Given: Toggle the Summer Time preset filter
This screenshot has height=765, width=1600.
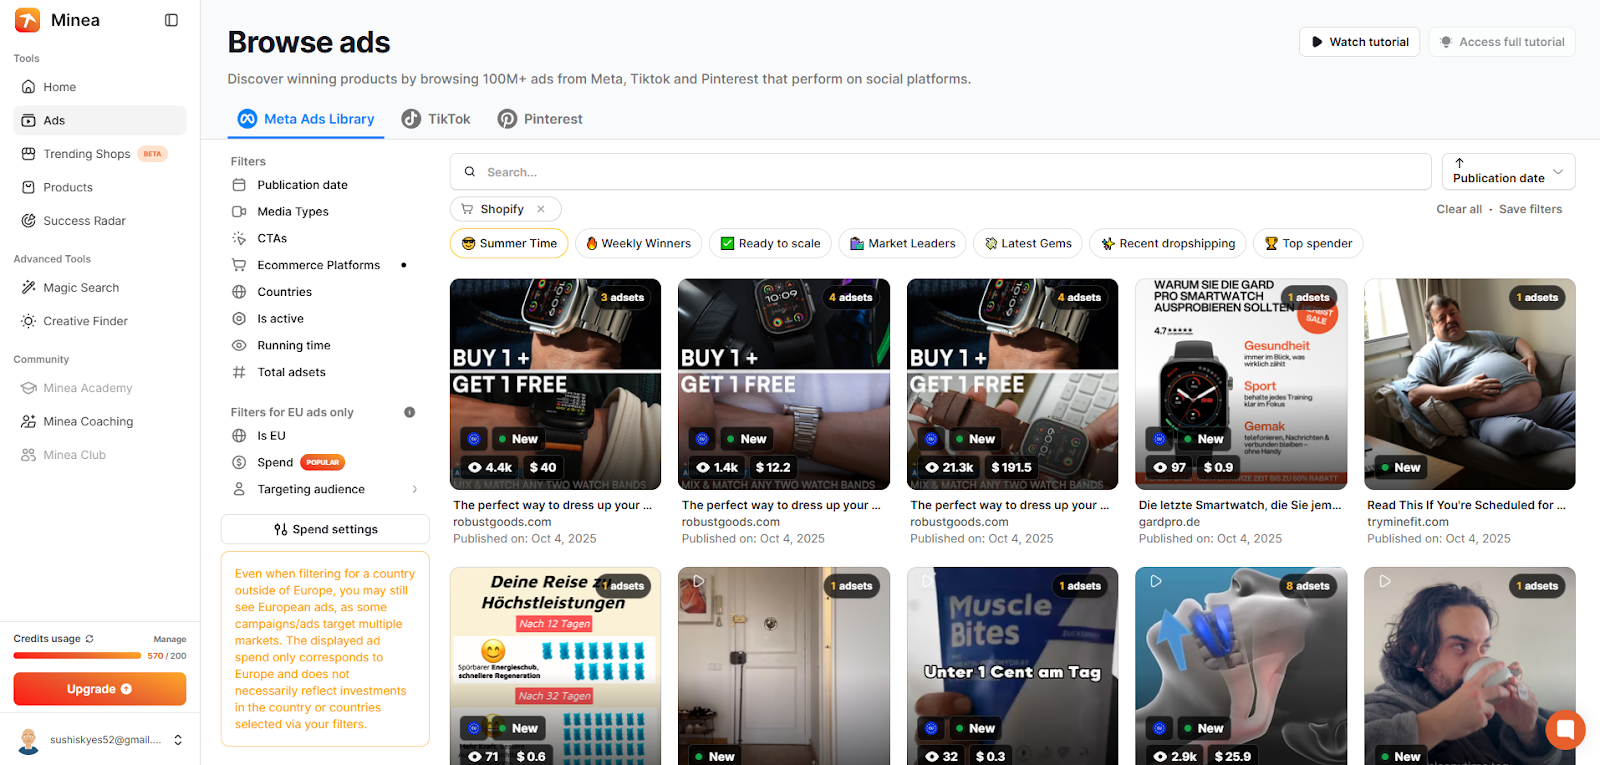Looking at the screenshot, I should pyautogui.click(x=509, y=243).
